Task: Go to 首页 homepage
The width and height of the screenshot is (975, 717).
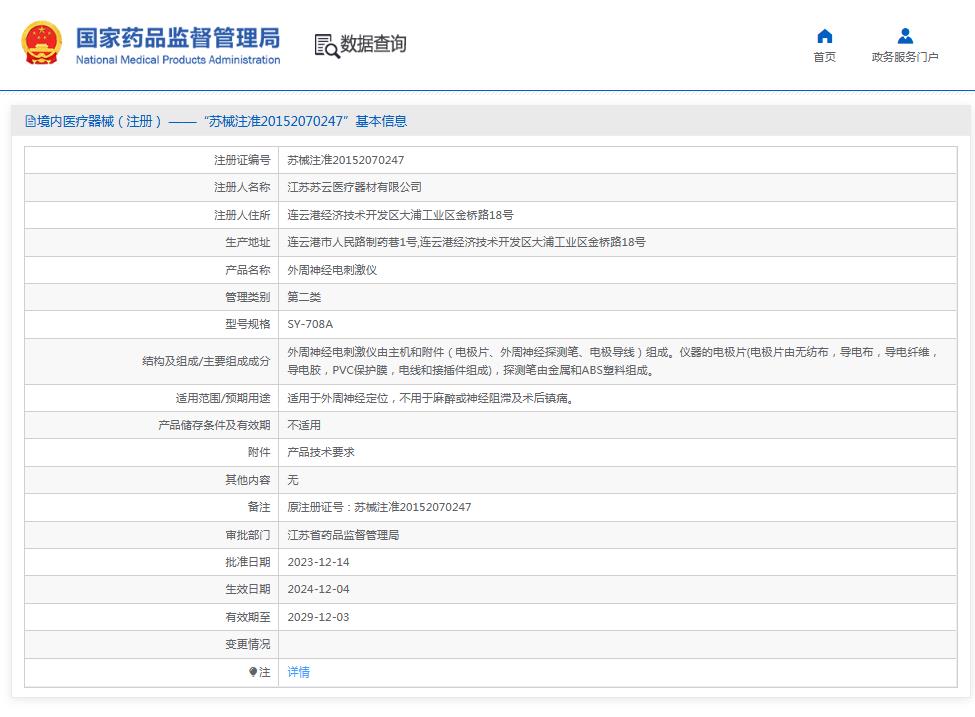Action: (x=823, y=57)
